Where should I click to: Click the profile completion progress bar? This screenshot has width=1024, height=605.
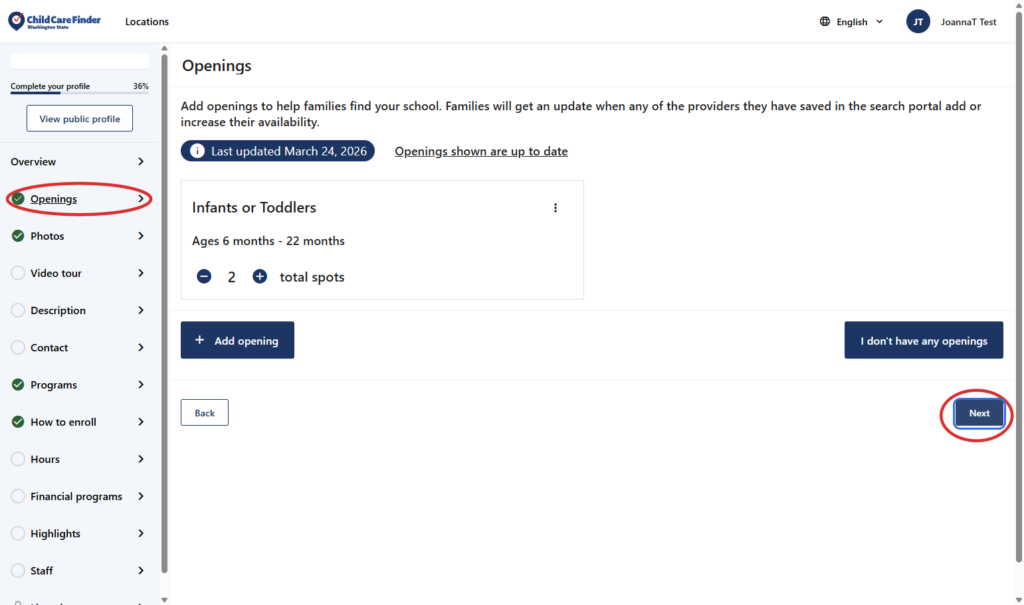click(x=79, y=93)
